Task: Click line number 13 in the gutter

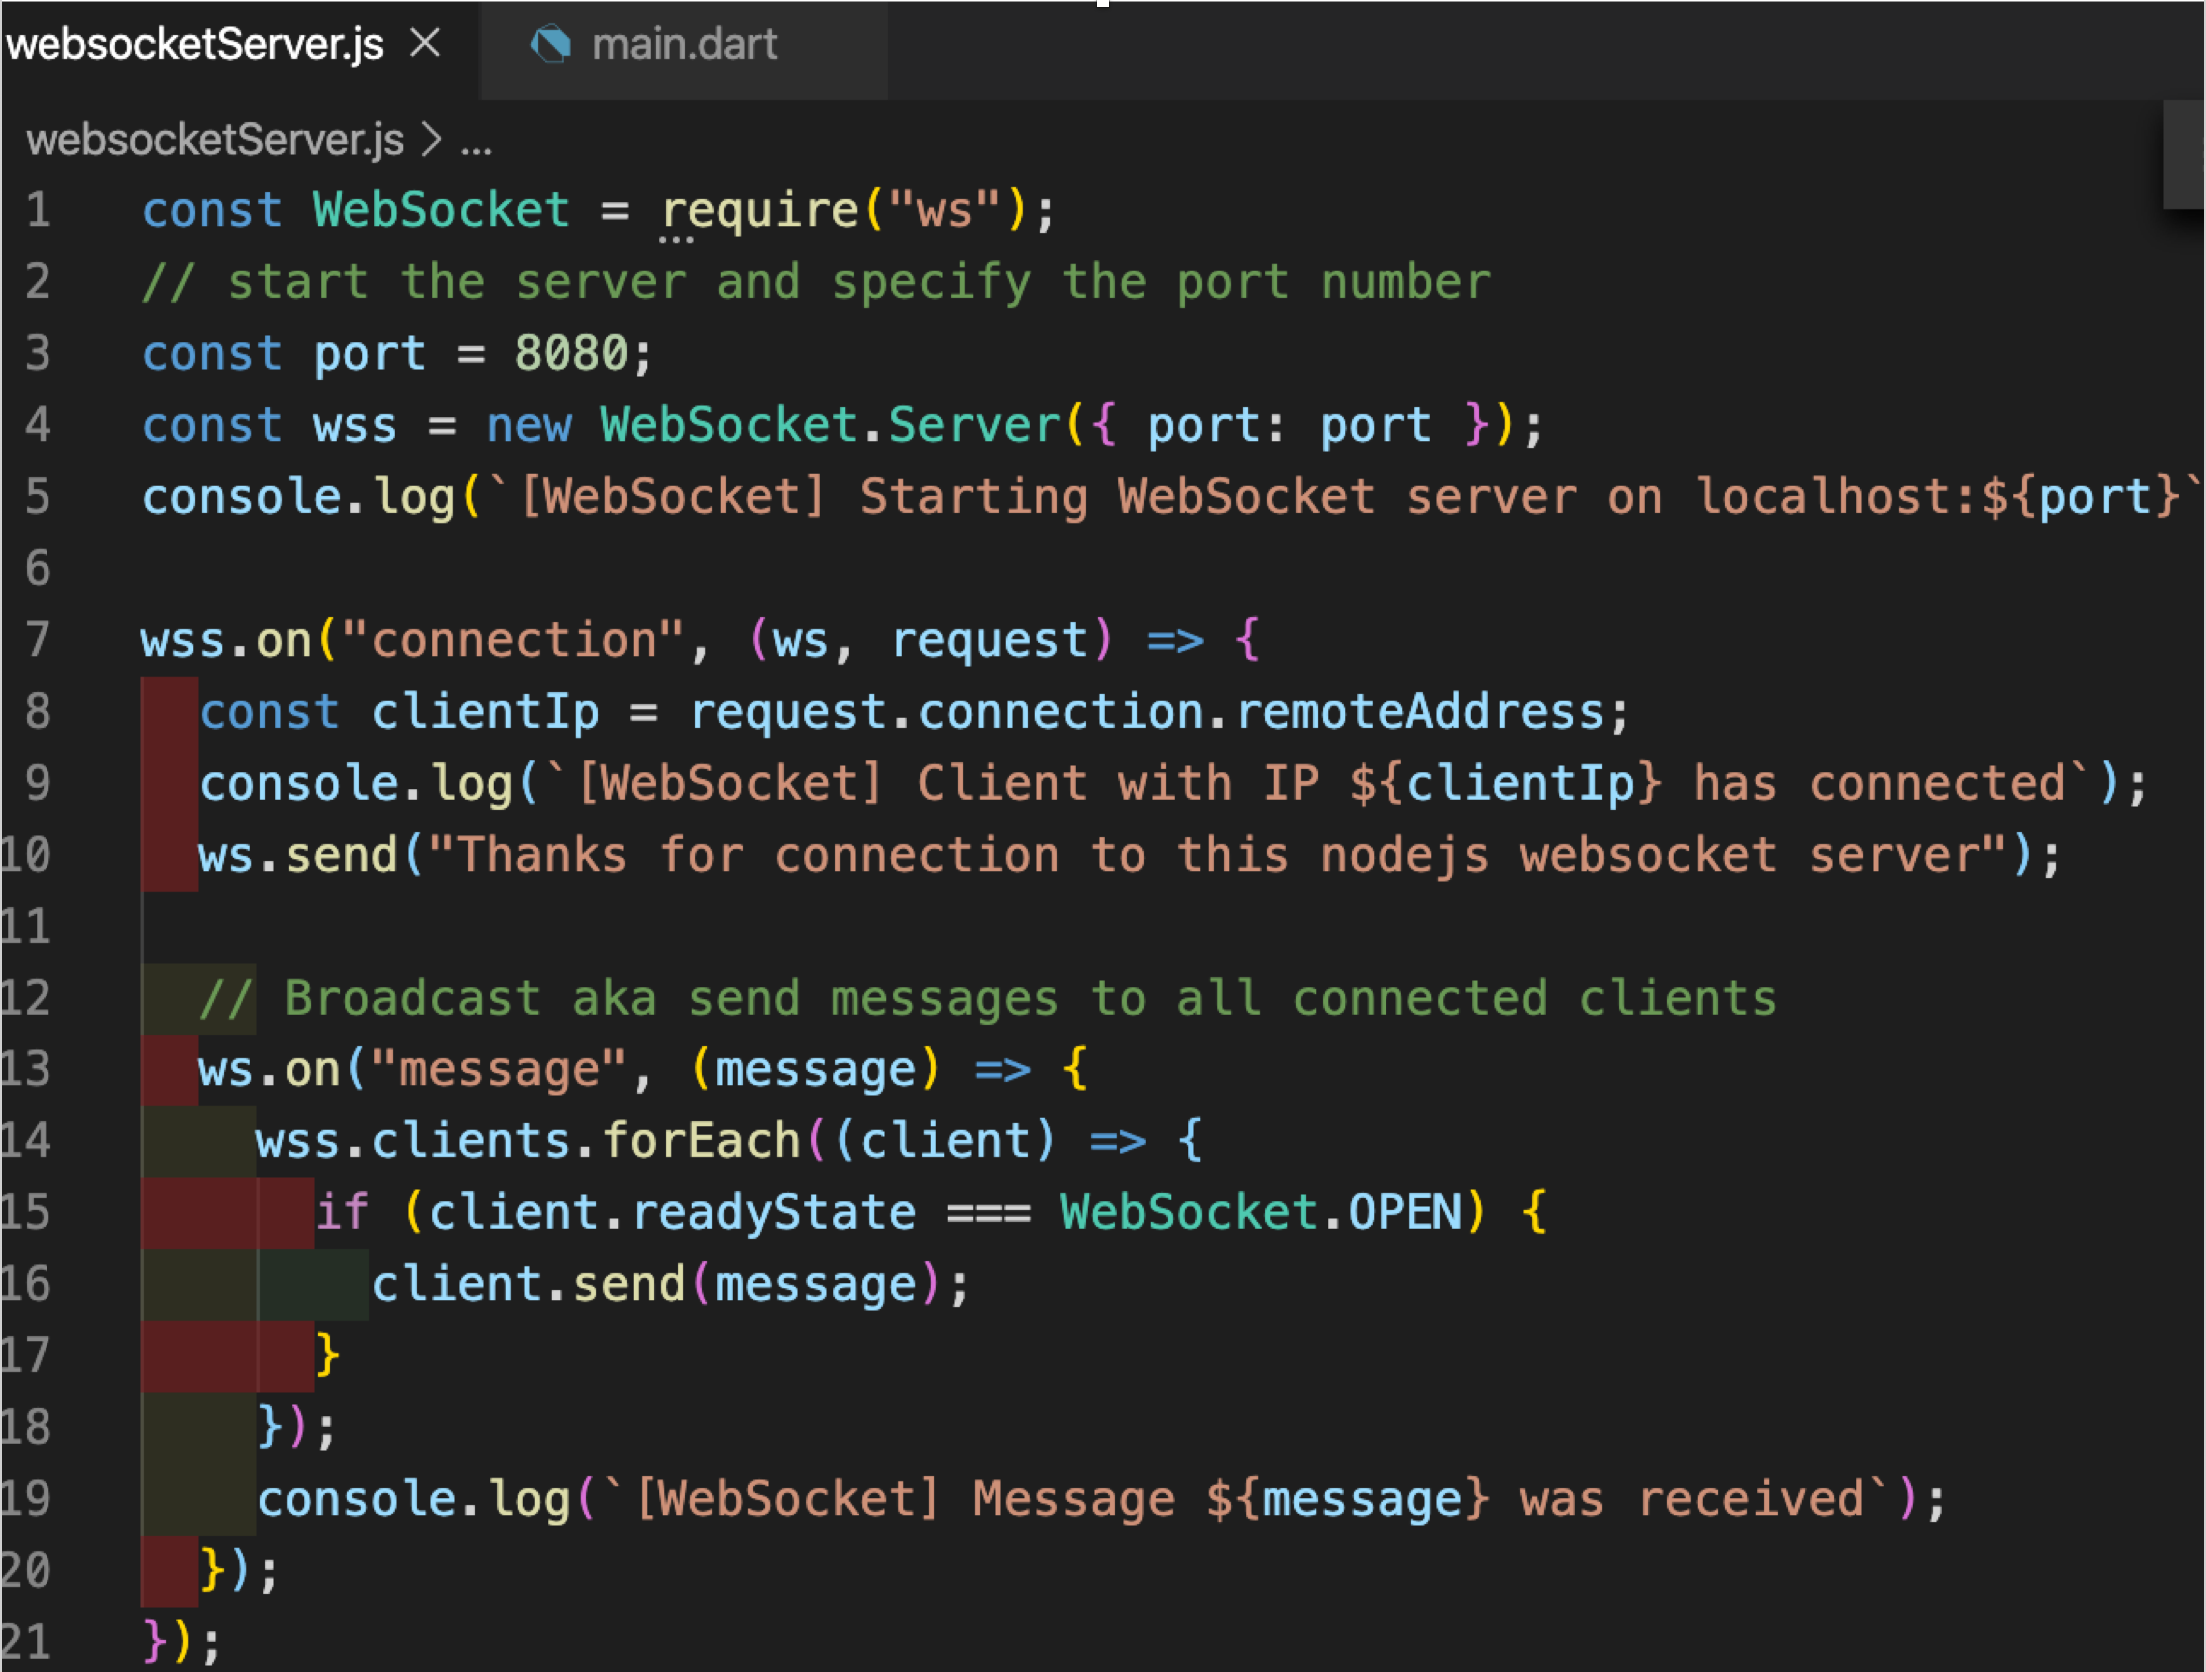Action: [26, 1069]
